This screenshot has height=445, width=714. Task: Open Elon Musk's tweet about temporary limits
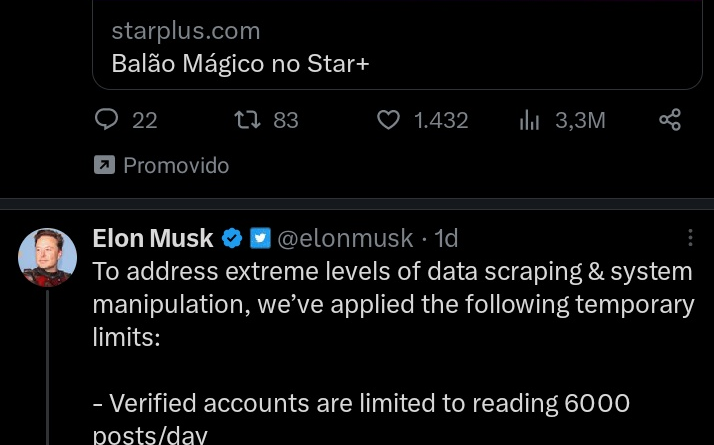[x=392, y=304]
